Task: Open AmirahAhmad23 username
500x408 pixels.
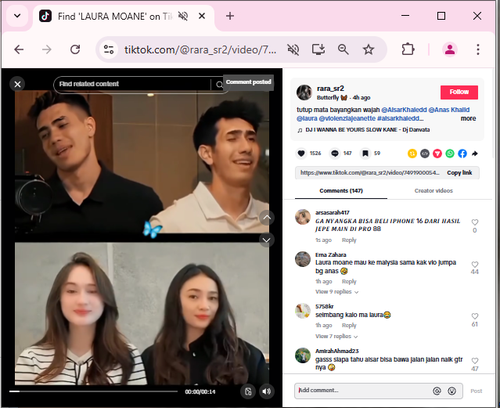Action: (337, 351)
